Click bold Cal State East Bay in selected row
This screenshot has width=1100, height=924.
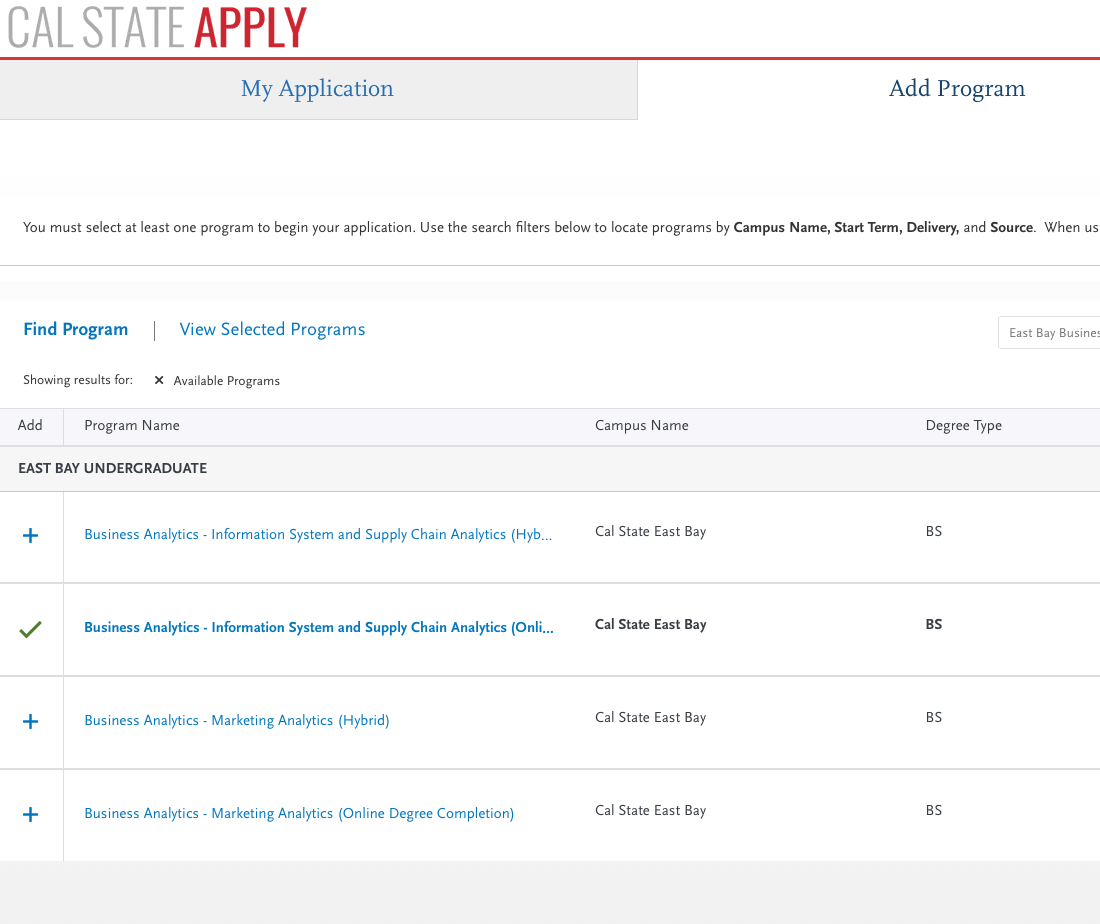point(650,624)
